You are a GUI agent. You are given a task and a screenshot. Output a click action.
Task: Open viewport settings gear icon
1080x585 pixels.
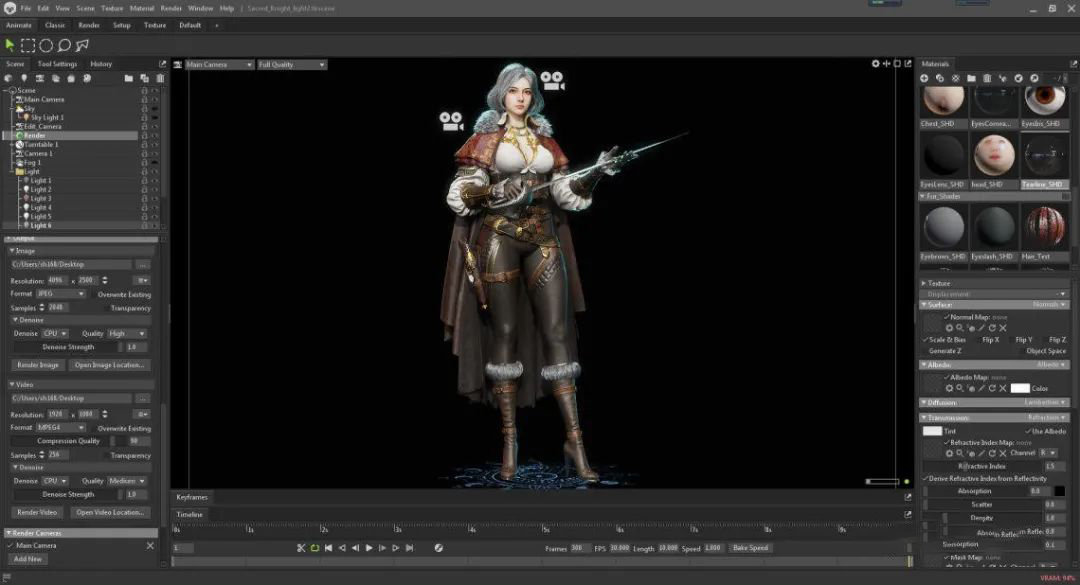pos(875,63)
